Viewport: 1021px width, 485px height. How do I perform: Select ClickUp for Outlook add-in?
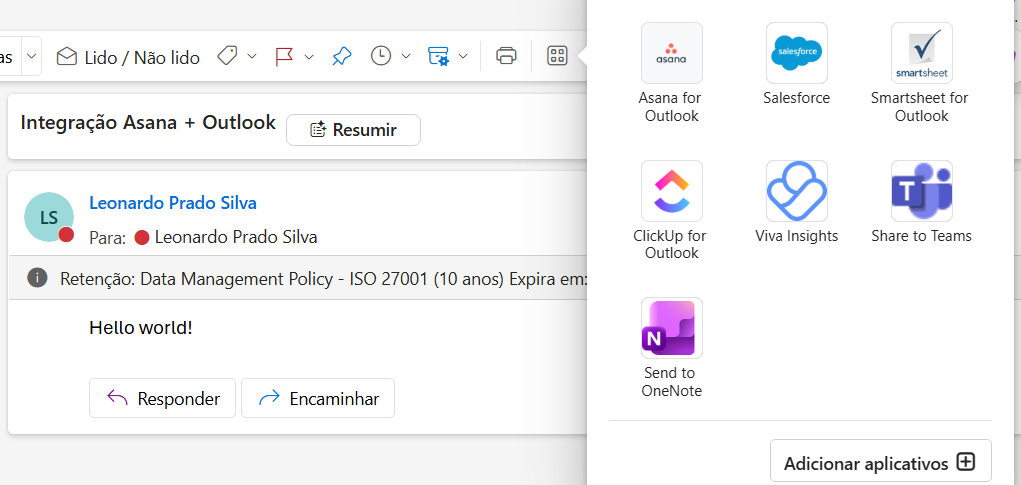(671, 191)
